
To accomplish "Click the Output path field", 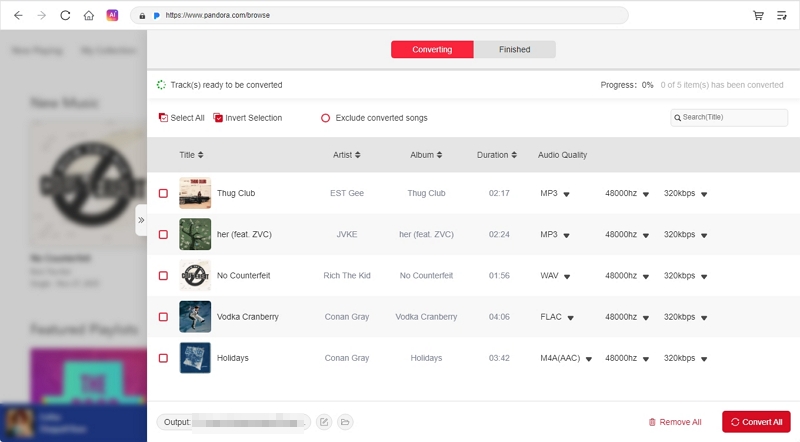I will 234,422.
